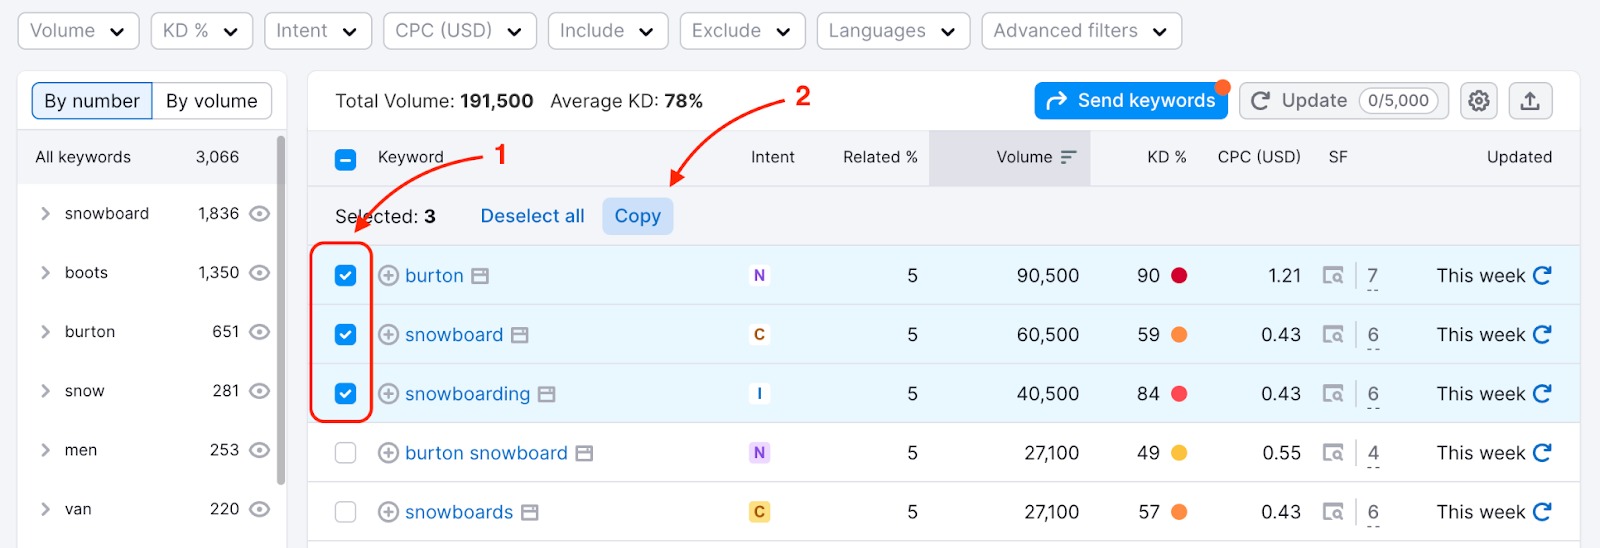Click the export upload icon
The width and height of the screenshot is (1600, 548).
(x=1529, y=101)
